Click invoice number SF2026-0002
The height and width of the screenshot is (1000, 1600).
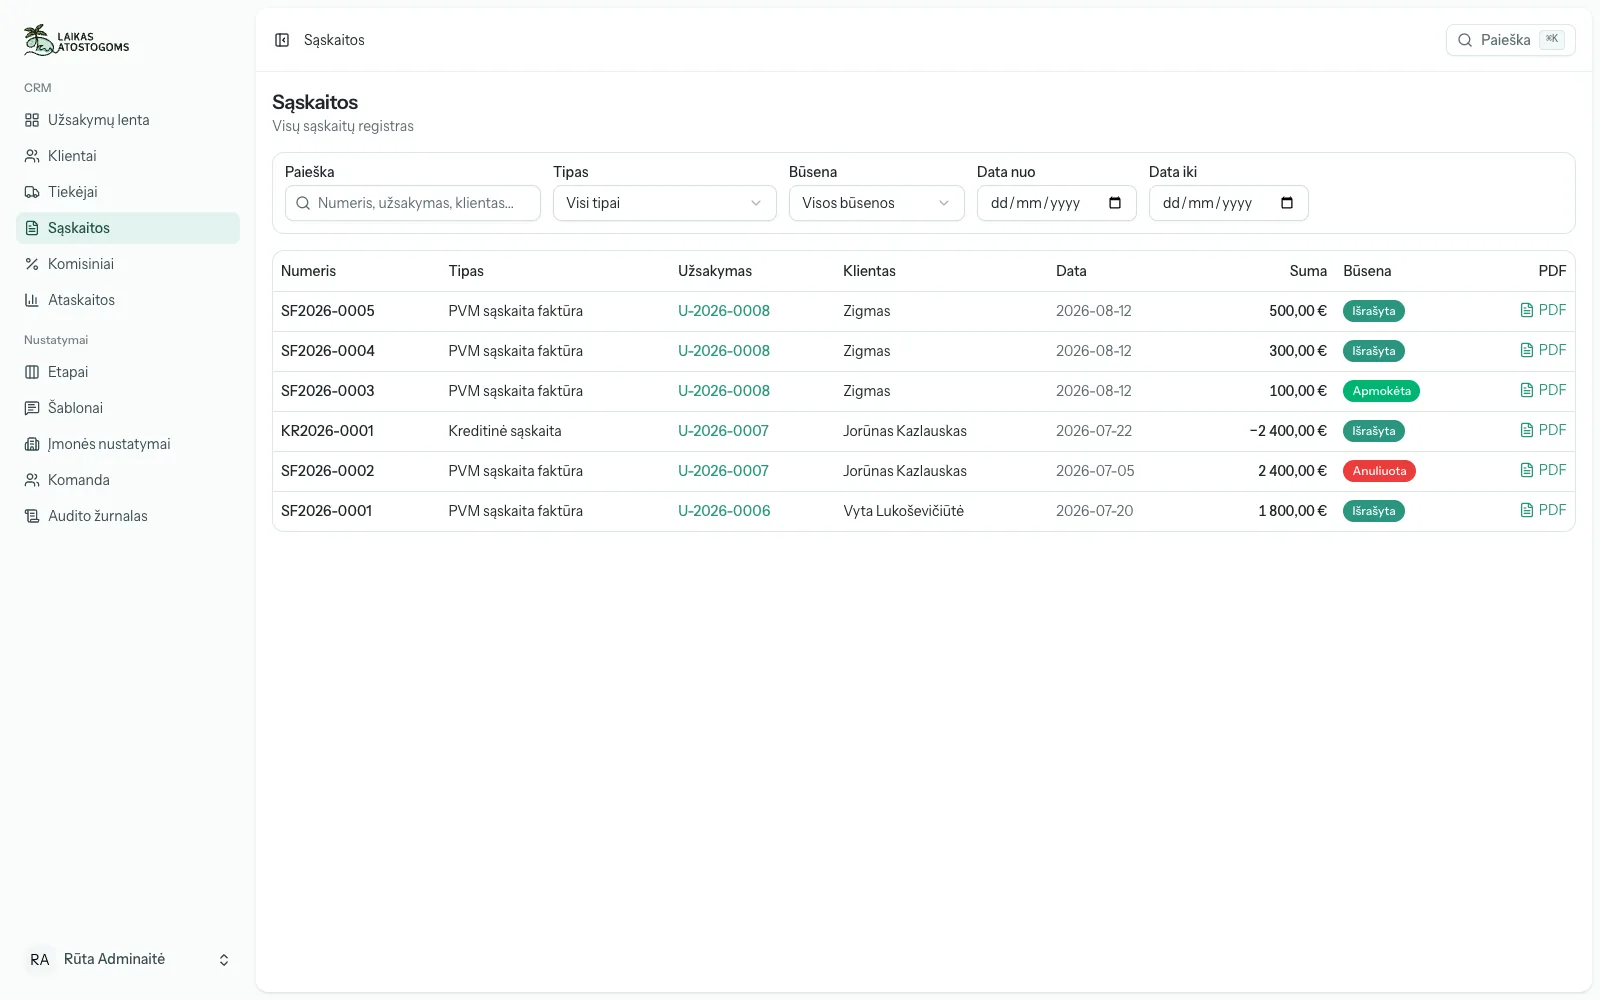point(327,471)
